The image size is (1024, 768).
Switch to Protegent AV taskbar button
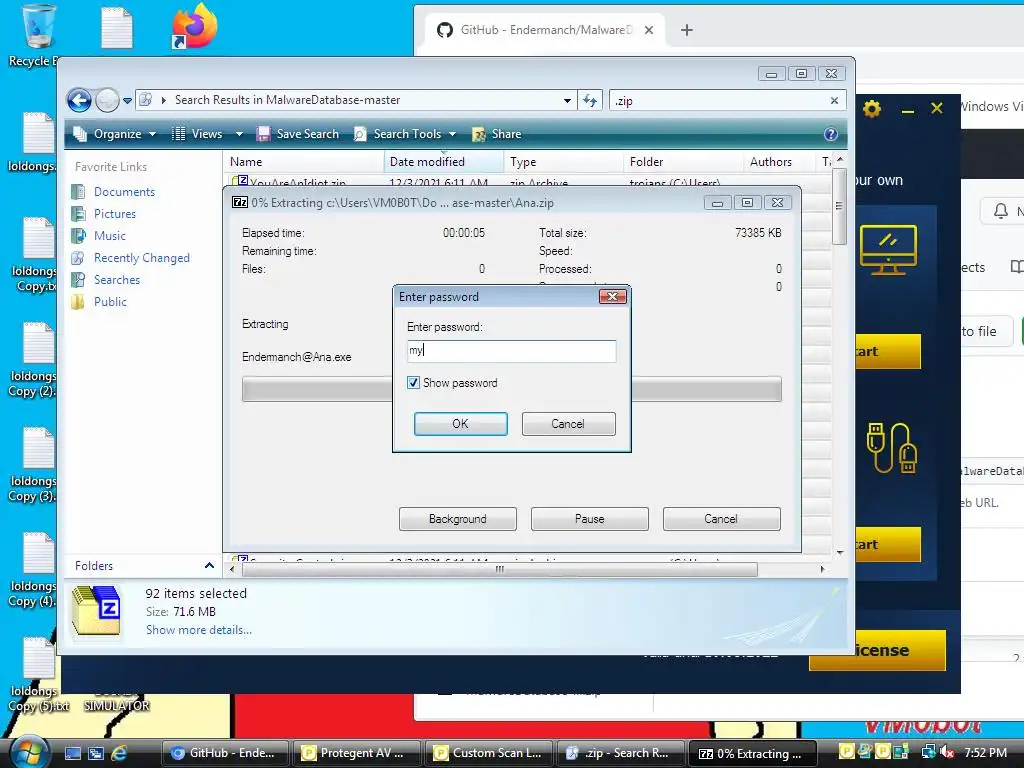355,753
